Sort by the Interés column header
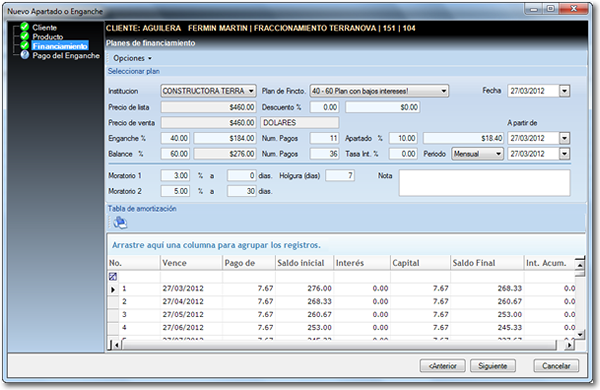Screen dimensions: 600x390 pyautogui.click(x=362, y=263)
